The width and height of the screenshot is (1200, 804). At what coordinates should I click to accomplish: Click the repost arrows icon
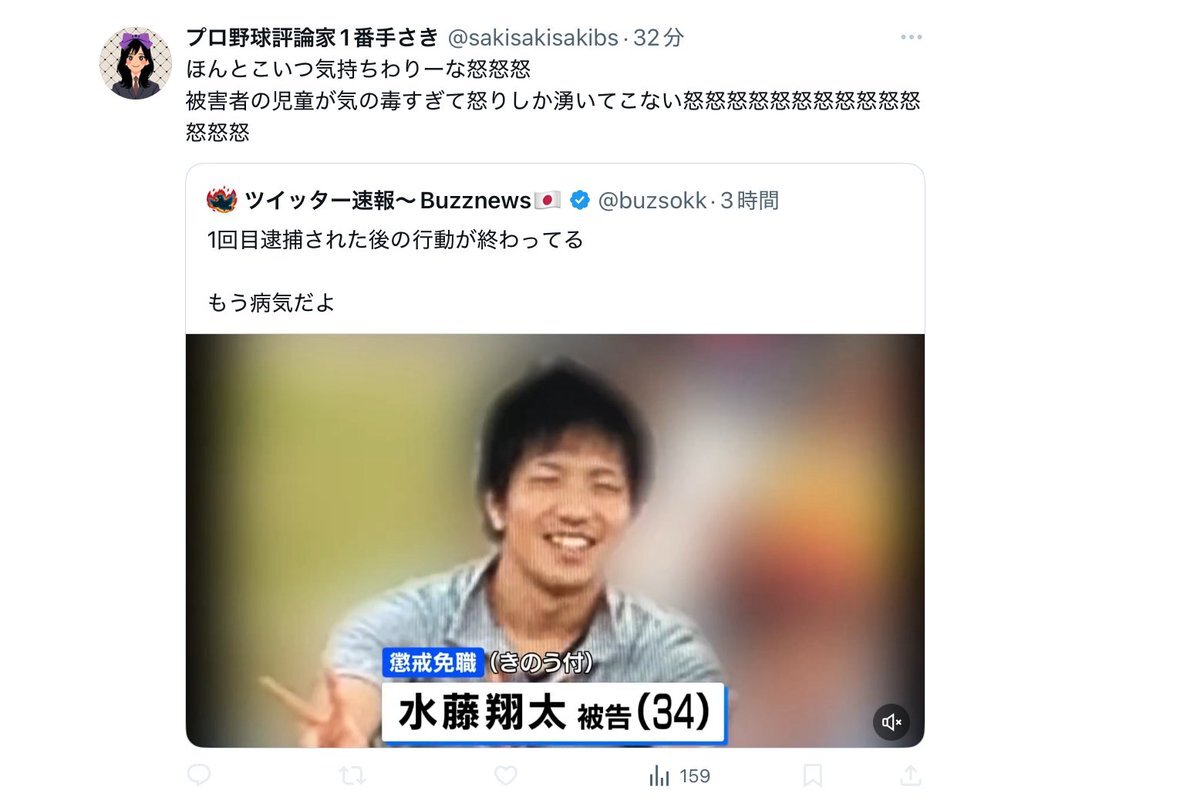[x=352, y=776]
